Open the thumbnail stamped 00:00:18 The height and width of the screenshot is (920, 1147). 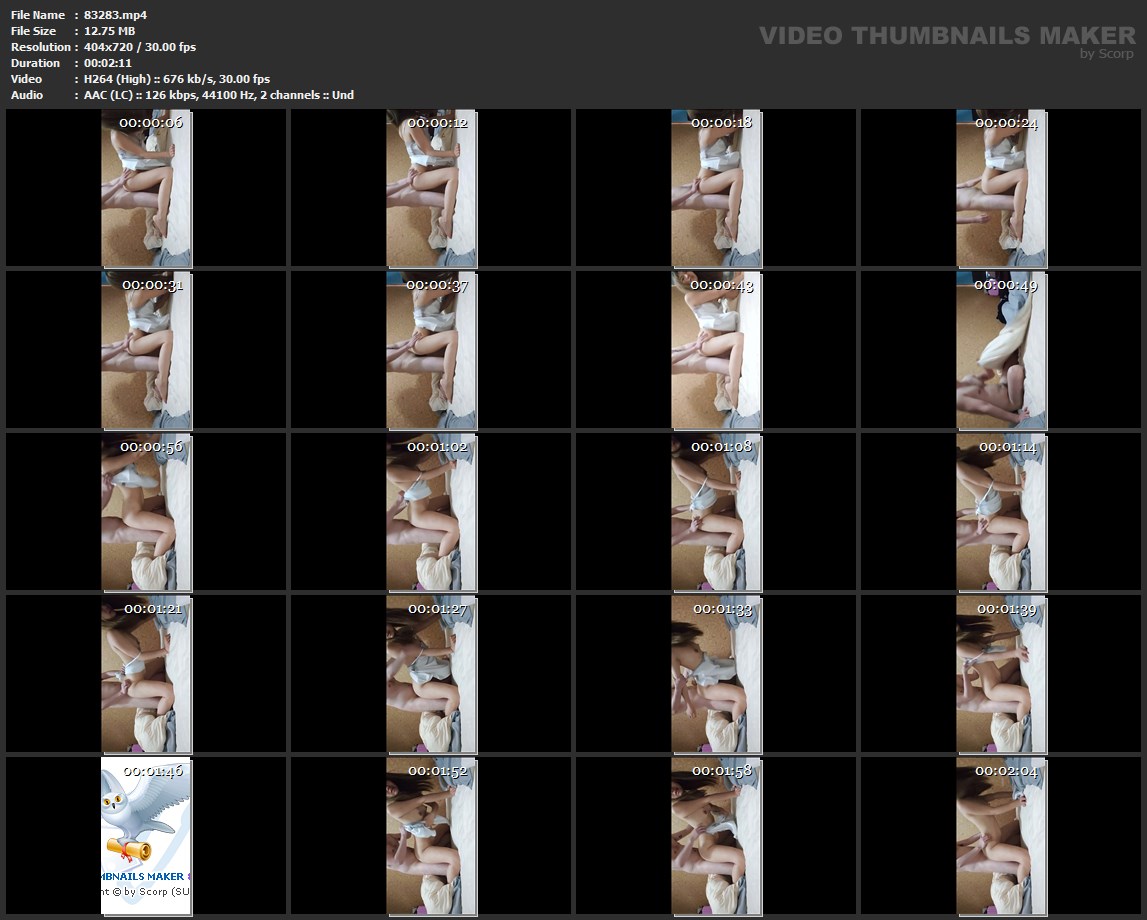click(x=716, y=188)
